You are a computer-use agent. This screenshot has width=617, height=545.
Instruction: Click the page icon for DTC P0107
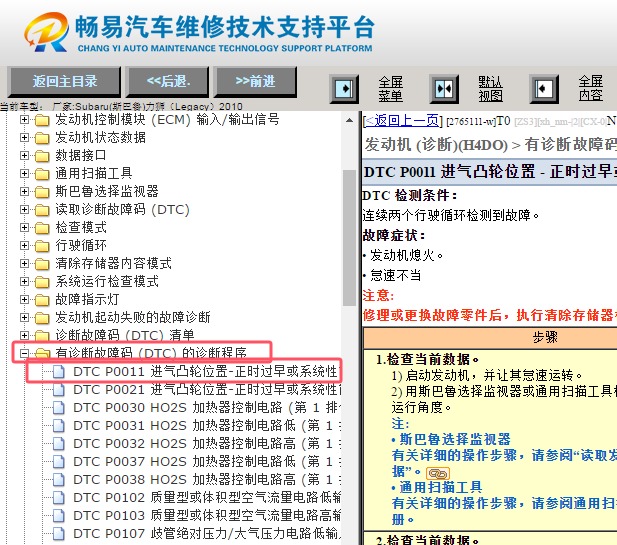pyautogui.click(x=59, y=534)
